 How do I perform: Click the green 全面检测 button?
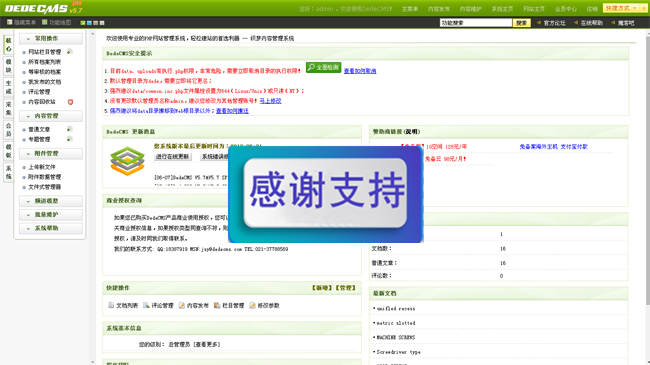tap(323, 67)
